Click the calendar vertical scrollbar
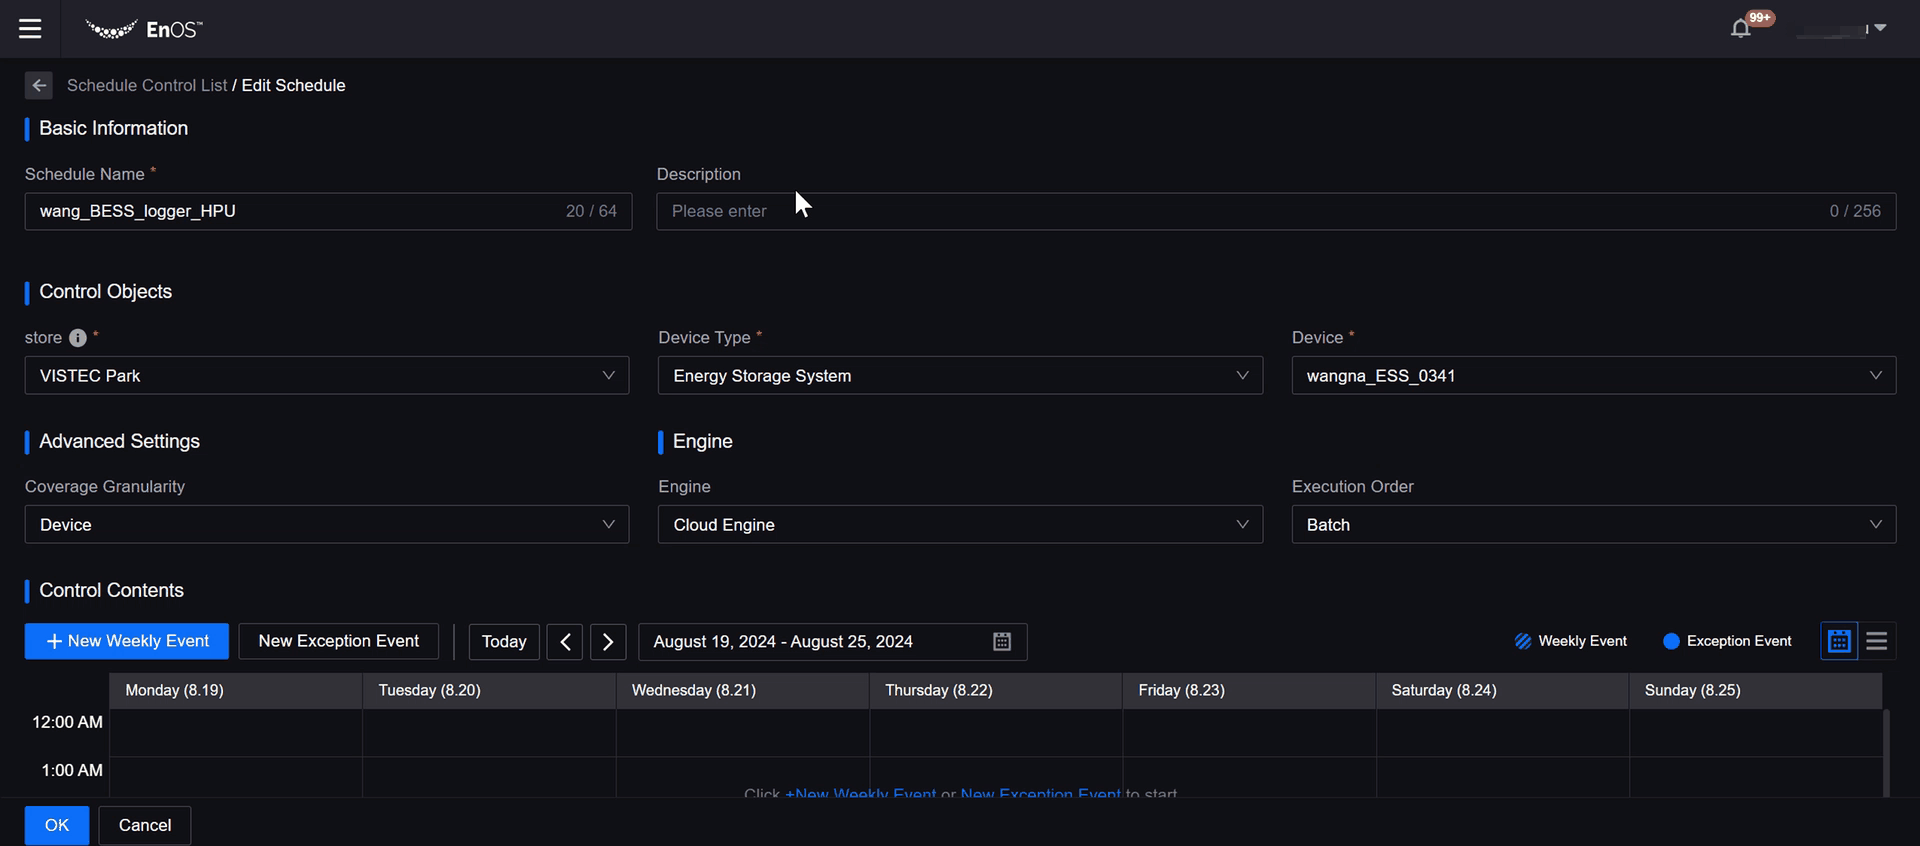 pyautogui.click(x=1886, y=752)
